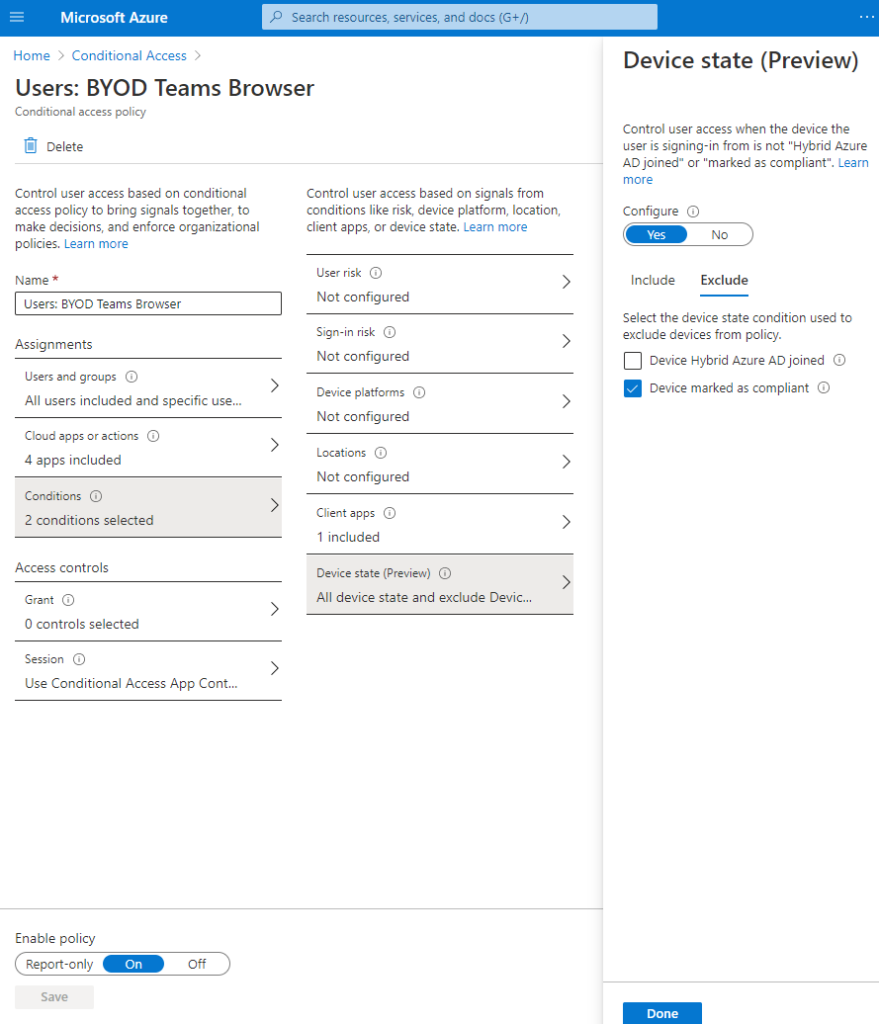Screen dimensions: 879x1024
Task: Check Device Hybrid Azure AD joined
Action: [632, 360]
